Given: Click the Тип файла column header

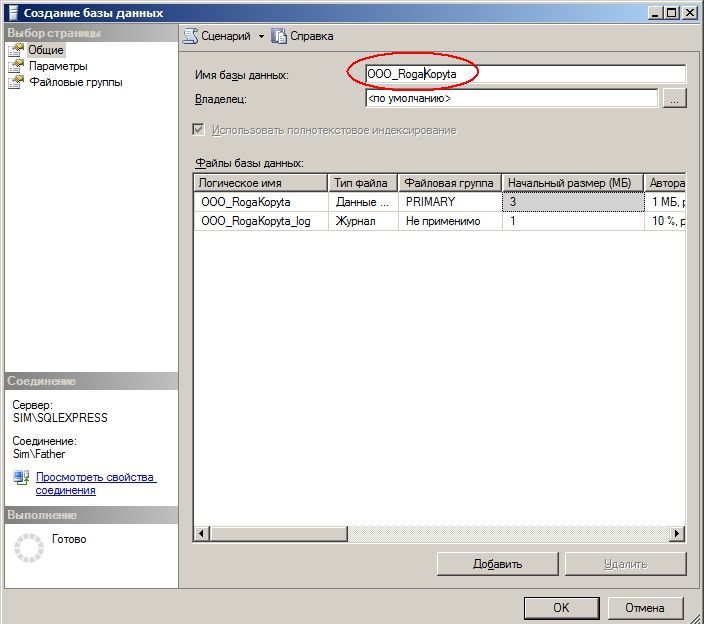Looking at the screenshot, I should click(x=363, y=183).
